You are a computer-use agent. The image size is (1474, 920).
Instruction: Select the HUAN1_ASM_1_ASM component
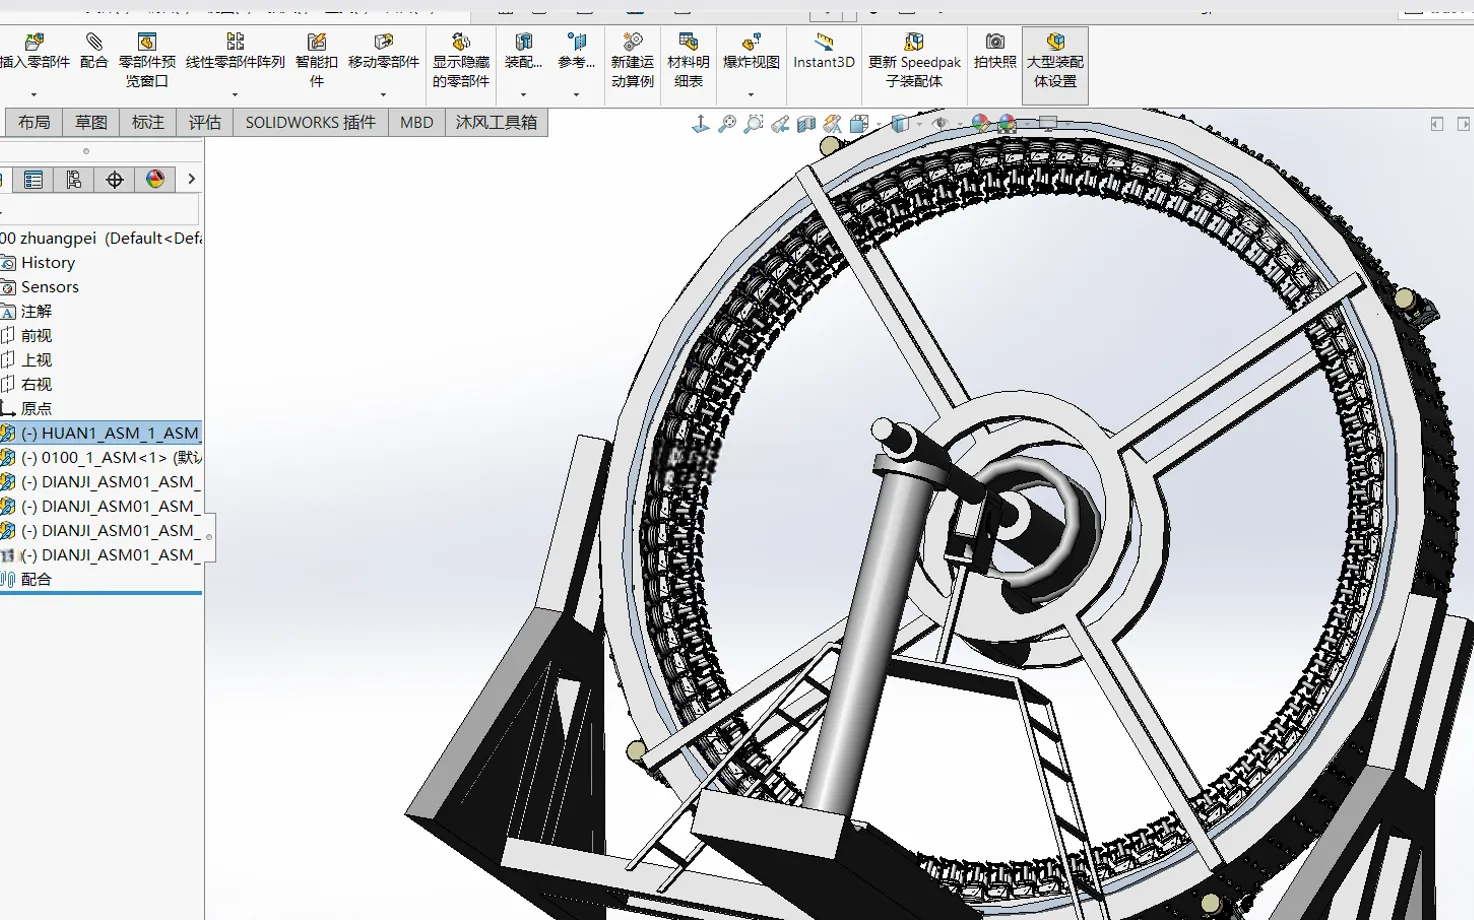point(101,433)
